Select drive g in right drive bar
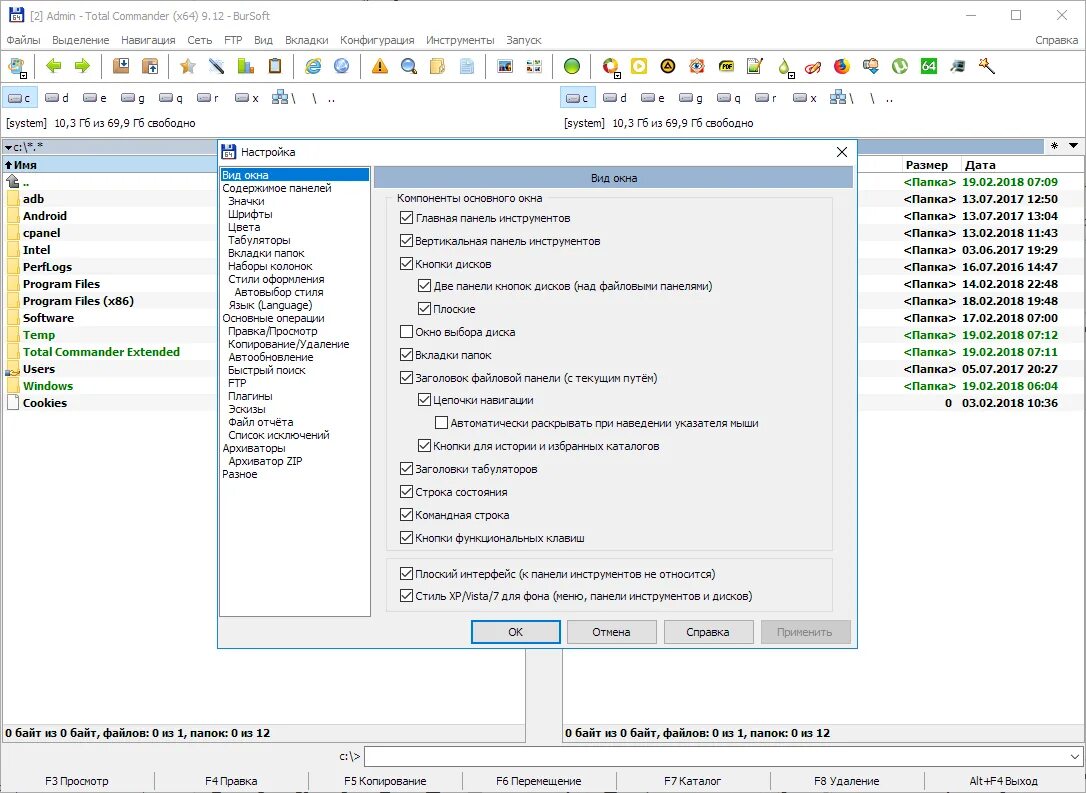 [691, 98]
